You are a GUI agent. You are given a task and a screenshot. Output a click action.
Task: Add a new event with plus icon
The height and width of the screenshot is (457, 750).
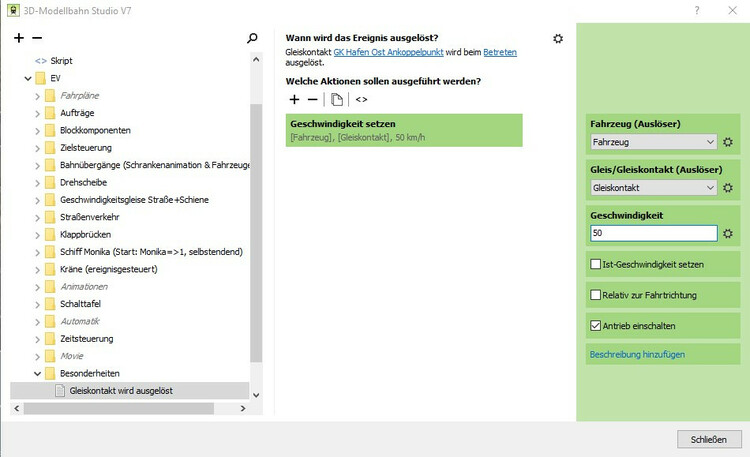coord(19,38)
